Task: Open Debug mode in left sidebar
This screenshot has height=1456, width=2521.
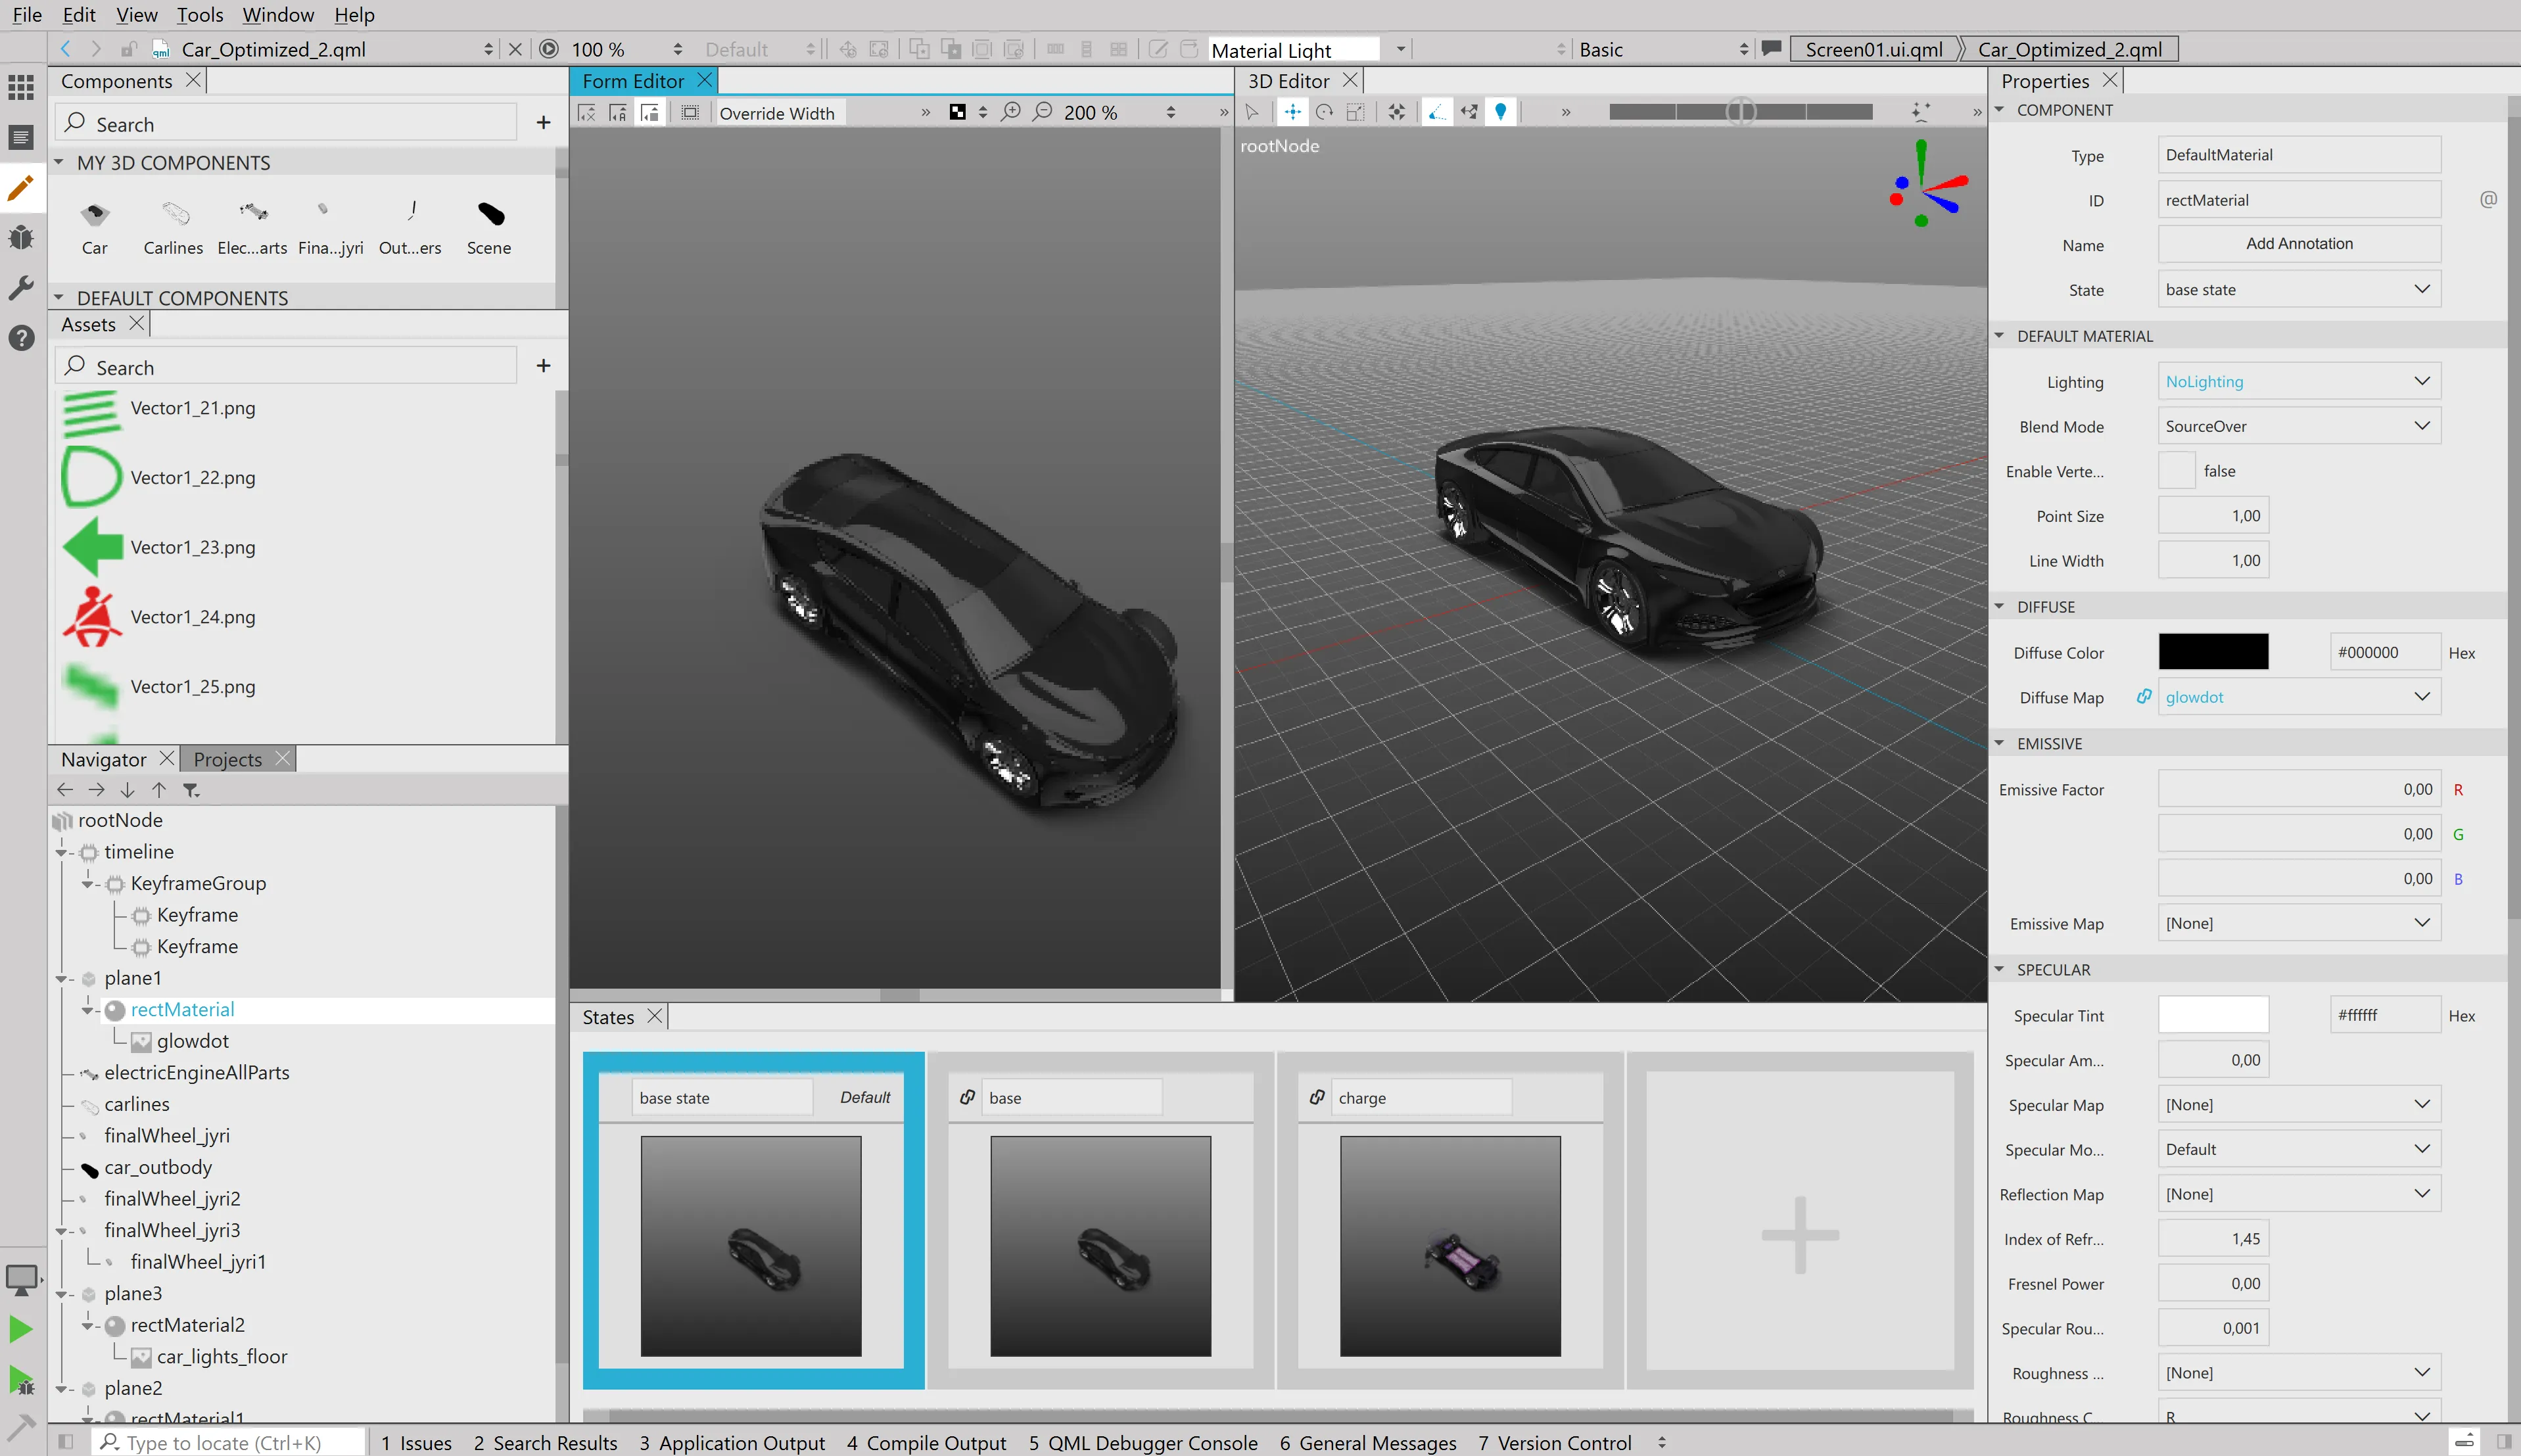Action: tap(21, 238)
